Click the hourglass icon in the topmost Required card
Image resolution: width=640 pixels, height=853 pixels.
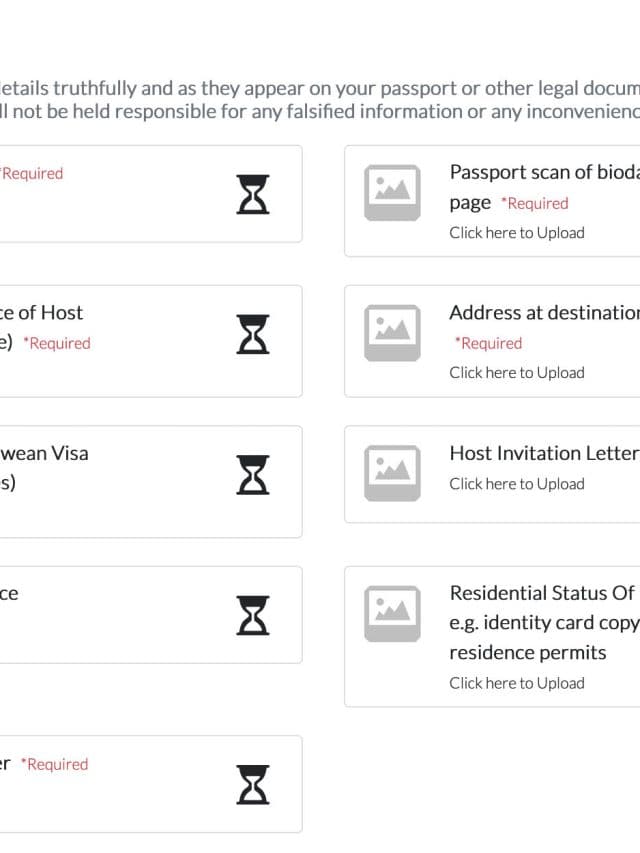(253, 194)
